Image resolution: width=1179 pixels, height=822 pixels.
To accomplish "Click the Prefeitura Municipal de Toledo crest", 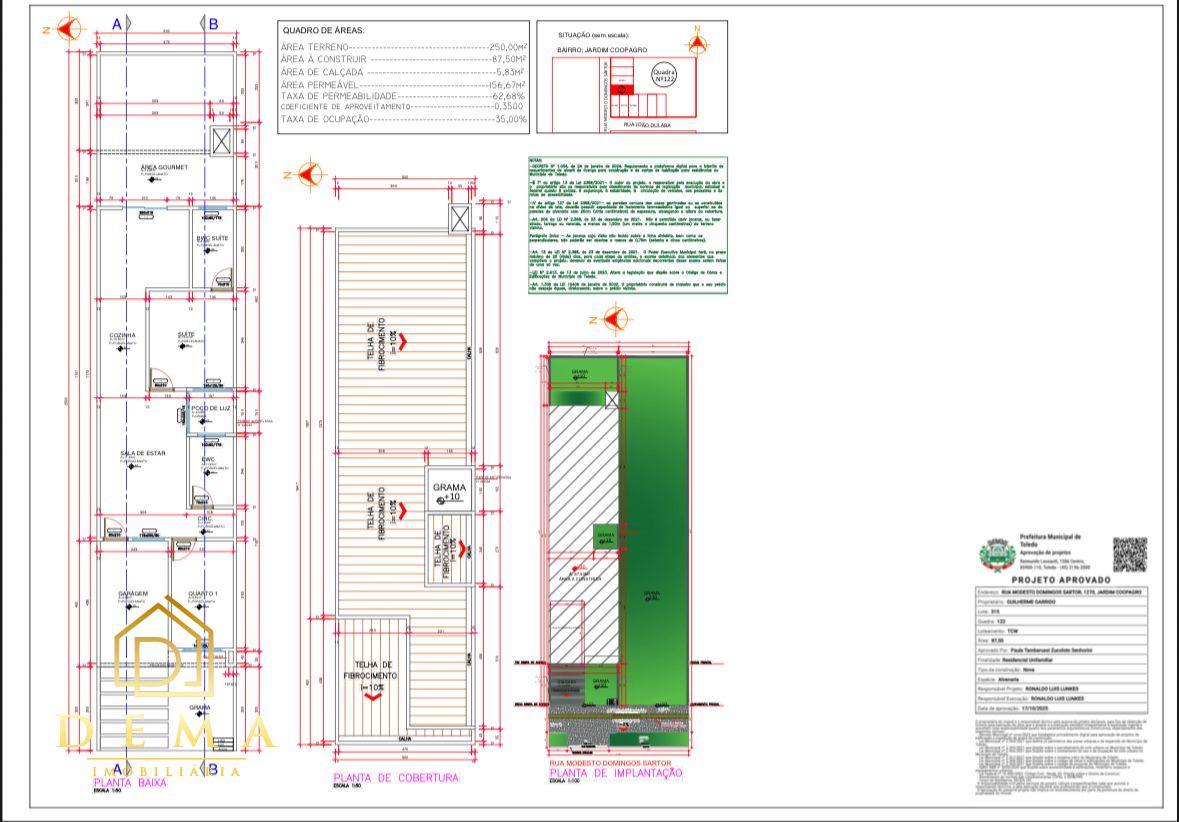I will (996, 553).
